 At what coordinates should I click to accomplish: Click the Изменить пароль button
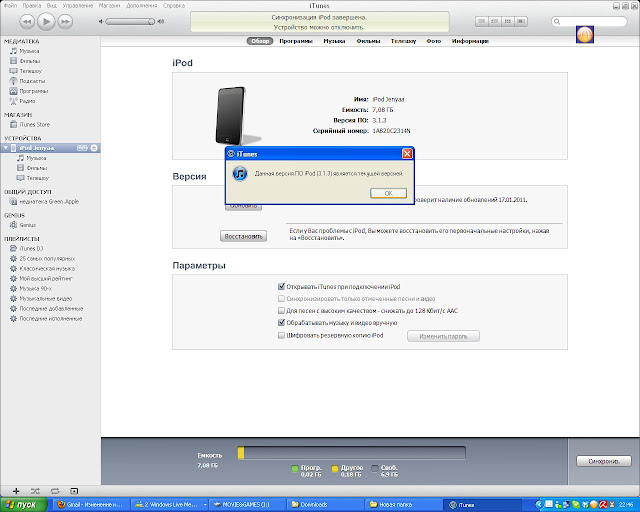(x=443, y=336)
